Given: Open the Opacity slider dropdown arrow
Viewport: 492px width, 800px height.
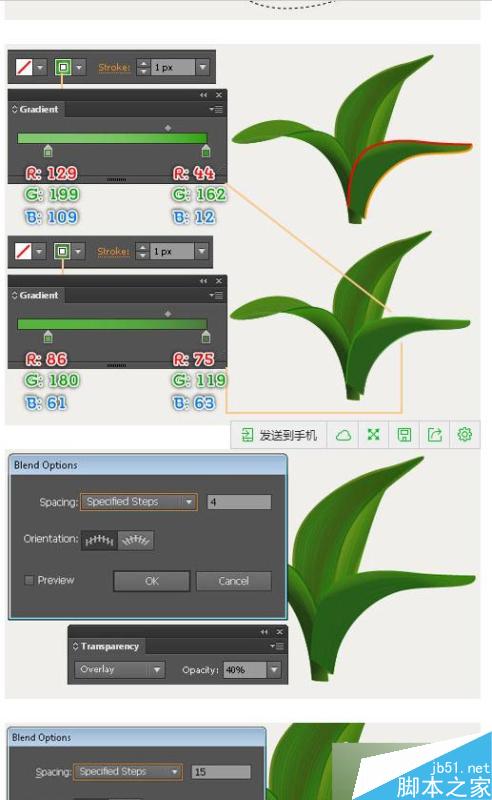Looking at the screenshot, I should click(275, 670).
